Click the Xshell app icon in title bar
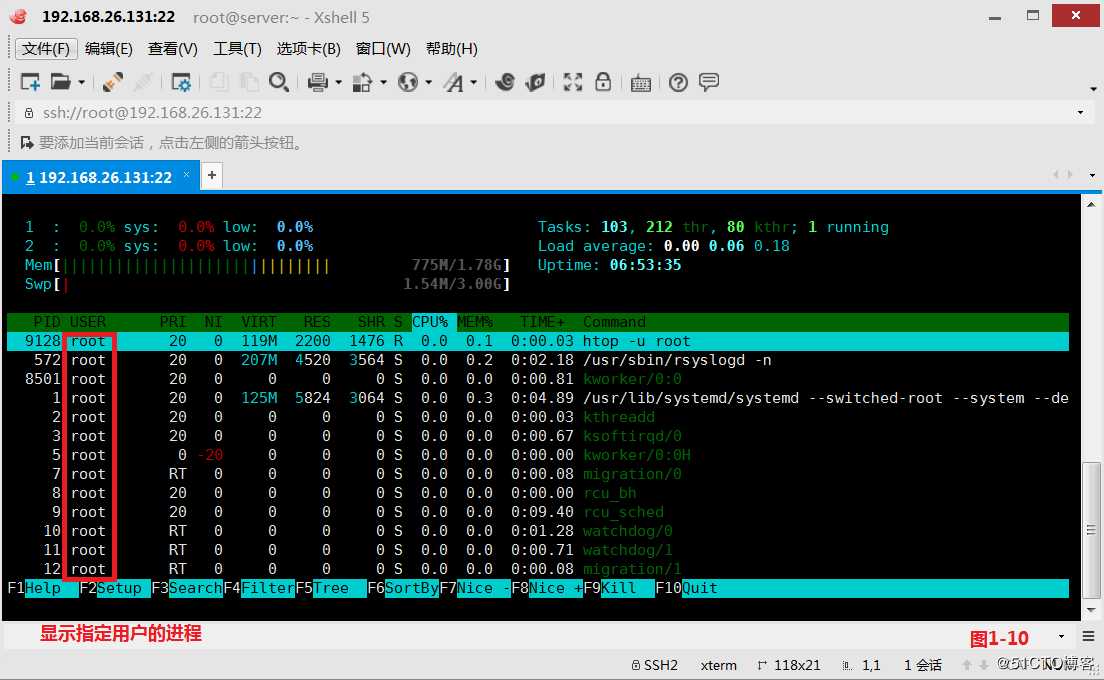The width and height of the screenshot is (1104, 680). pos(19,16)
